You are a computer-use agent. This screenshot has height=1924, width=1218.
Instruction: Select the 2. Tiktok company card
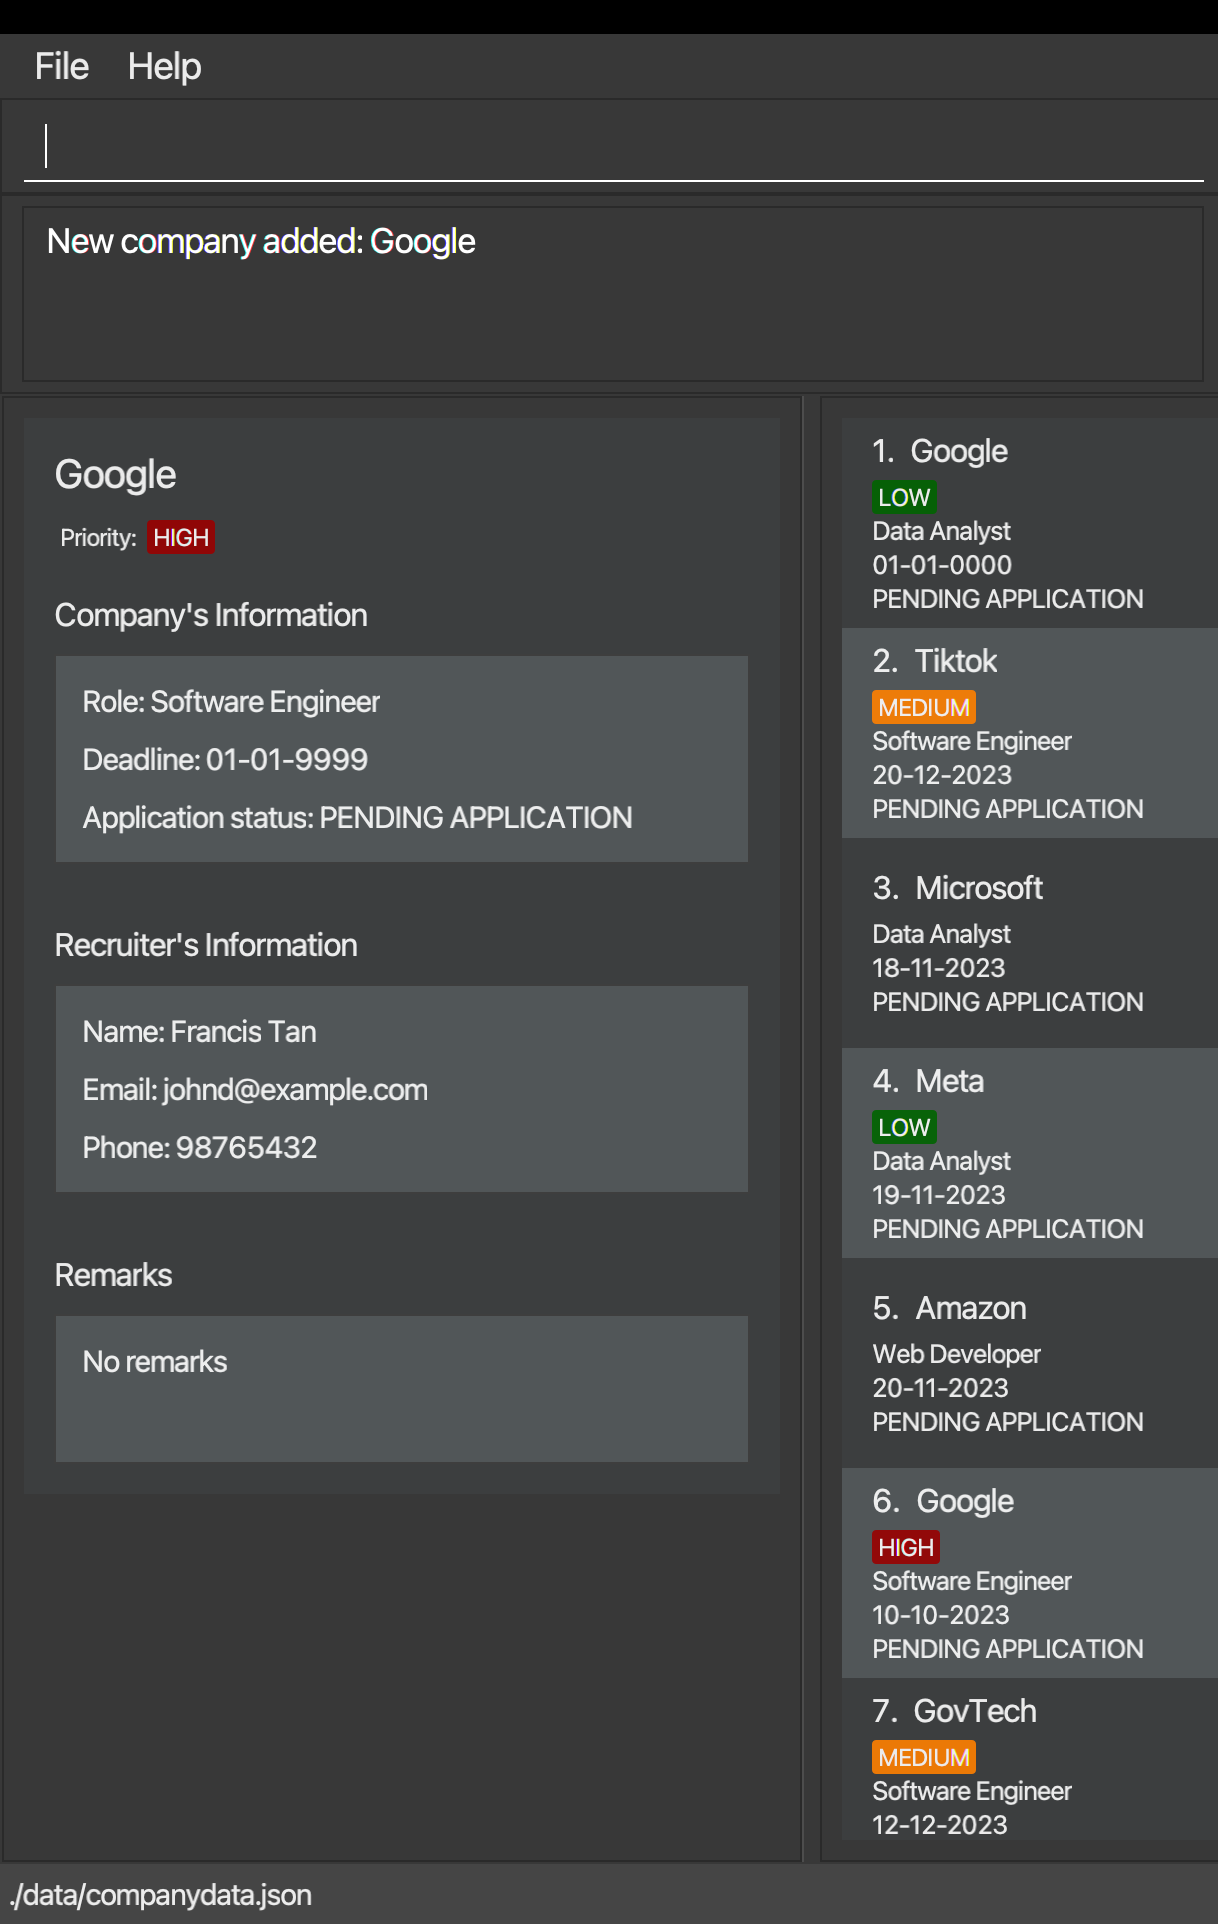[x=1029, y=733]
